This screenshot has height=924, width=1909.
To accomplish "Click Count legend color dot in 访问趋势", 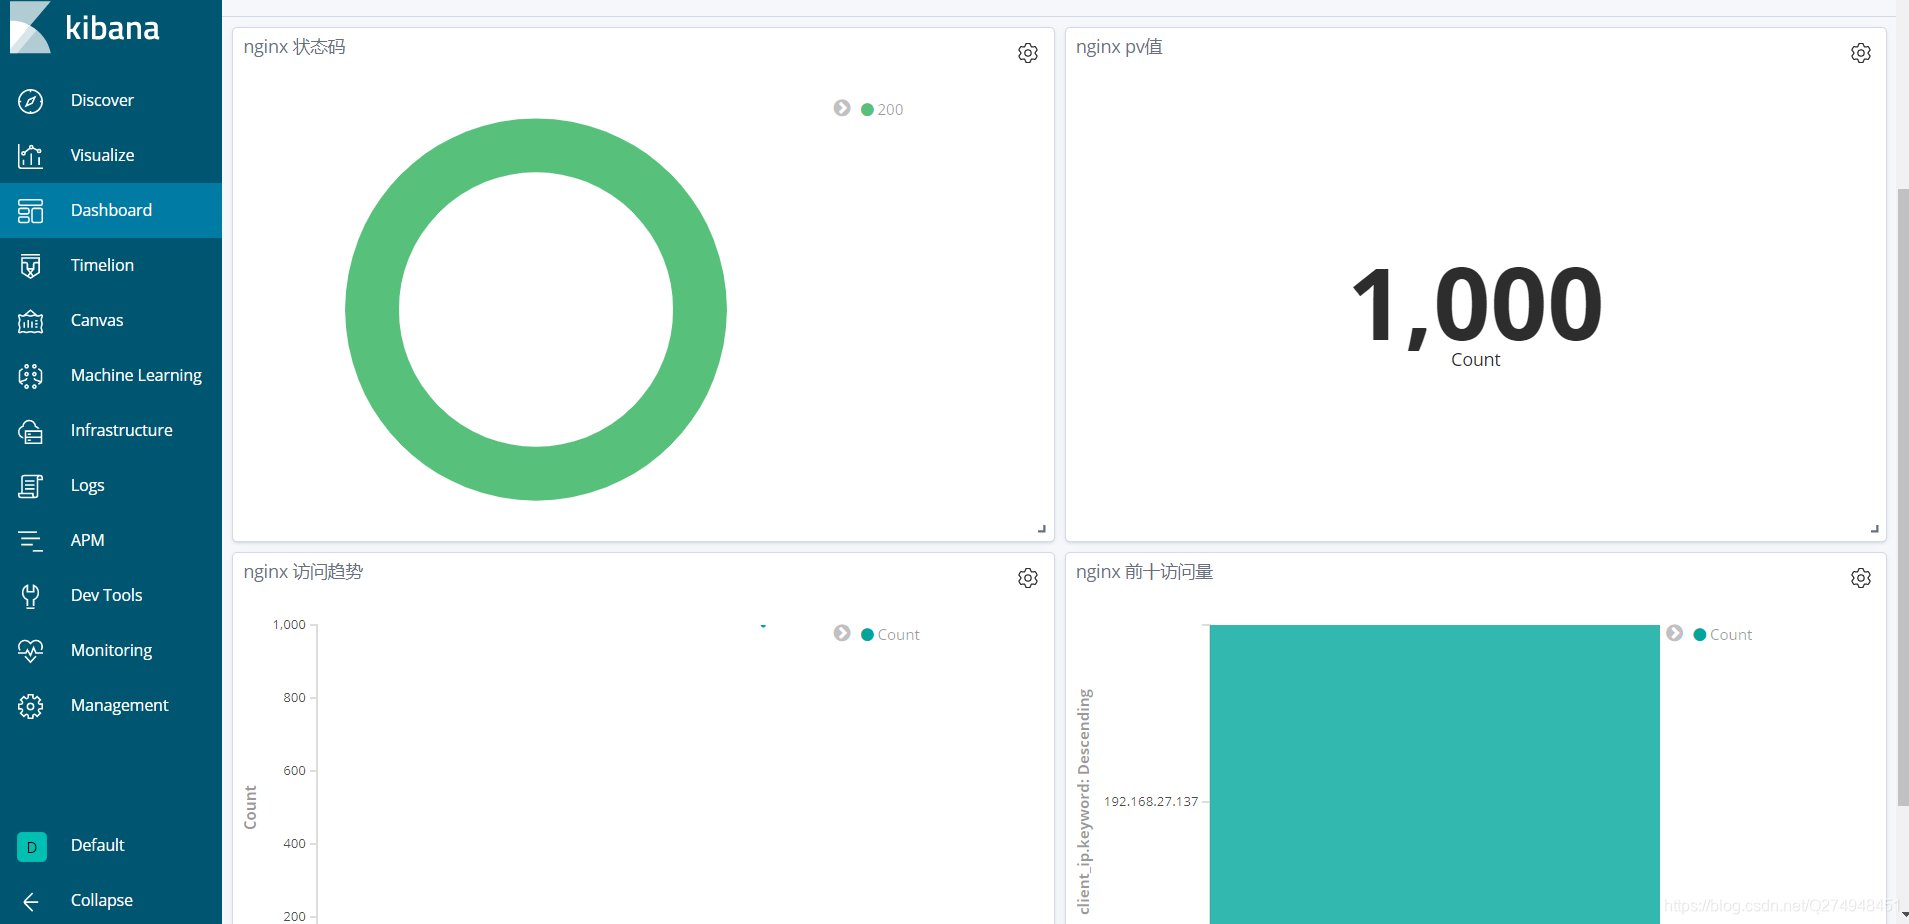I will (x=867, y=635).
